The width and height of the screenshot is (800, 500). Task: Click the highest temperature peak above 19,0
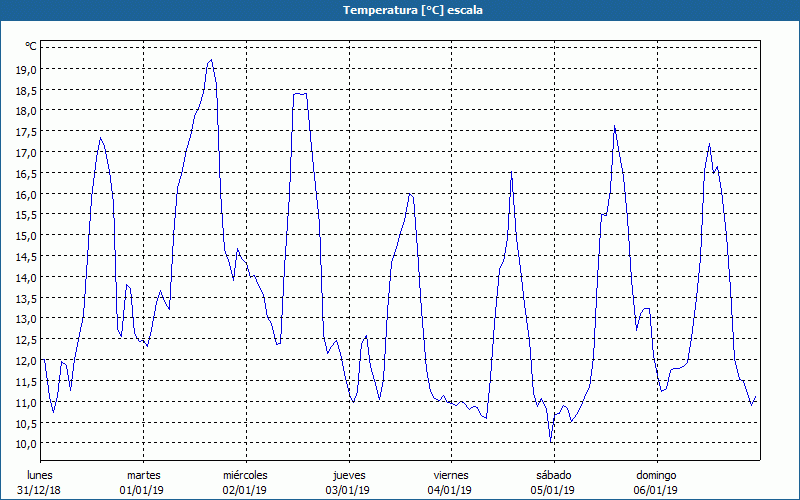211,60
